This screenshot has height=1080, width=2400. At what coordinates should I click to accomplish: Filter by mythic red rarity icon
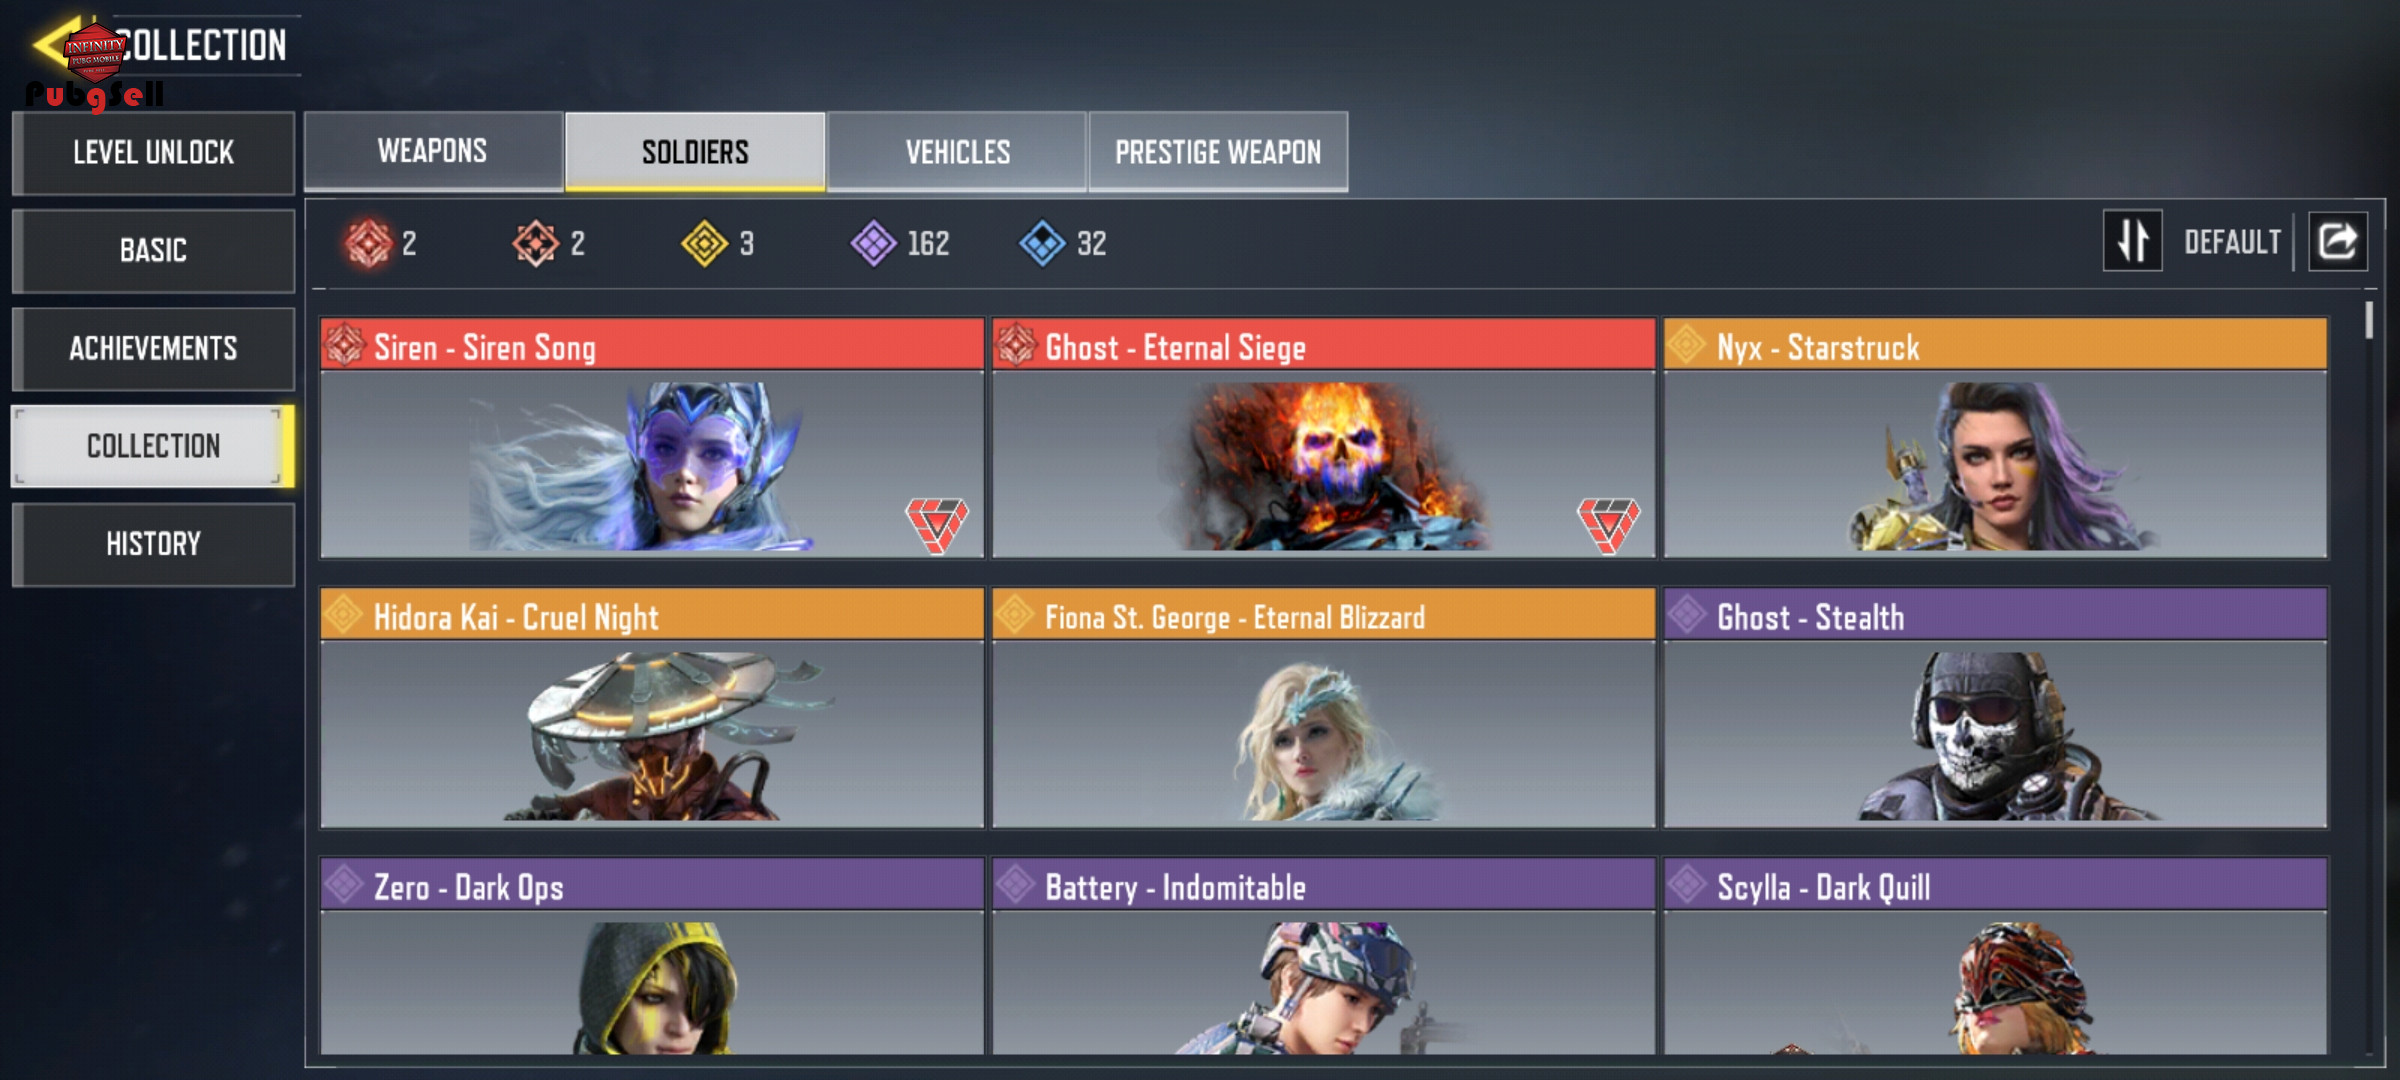pos(368,243)
